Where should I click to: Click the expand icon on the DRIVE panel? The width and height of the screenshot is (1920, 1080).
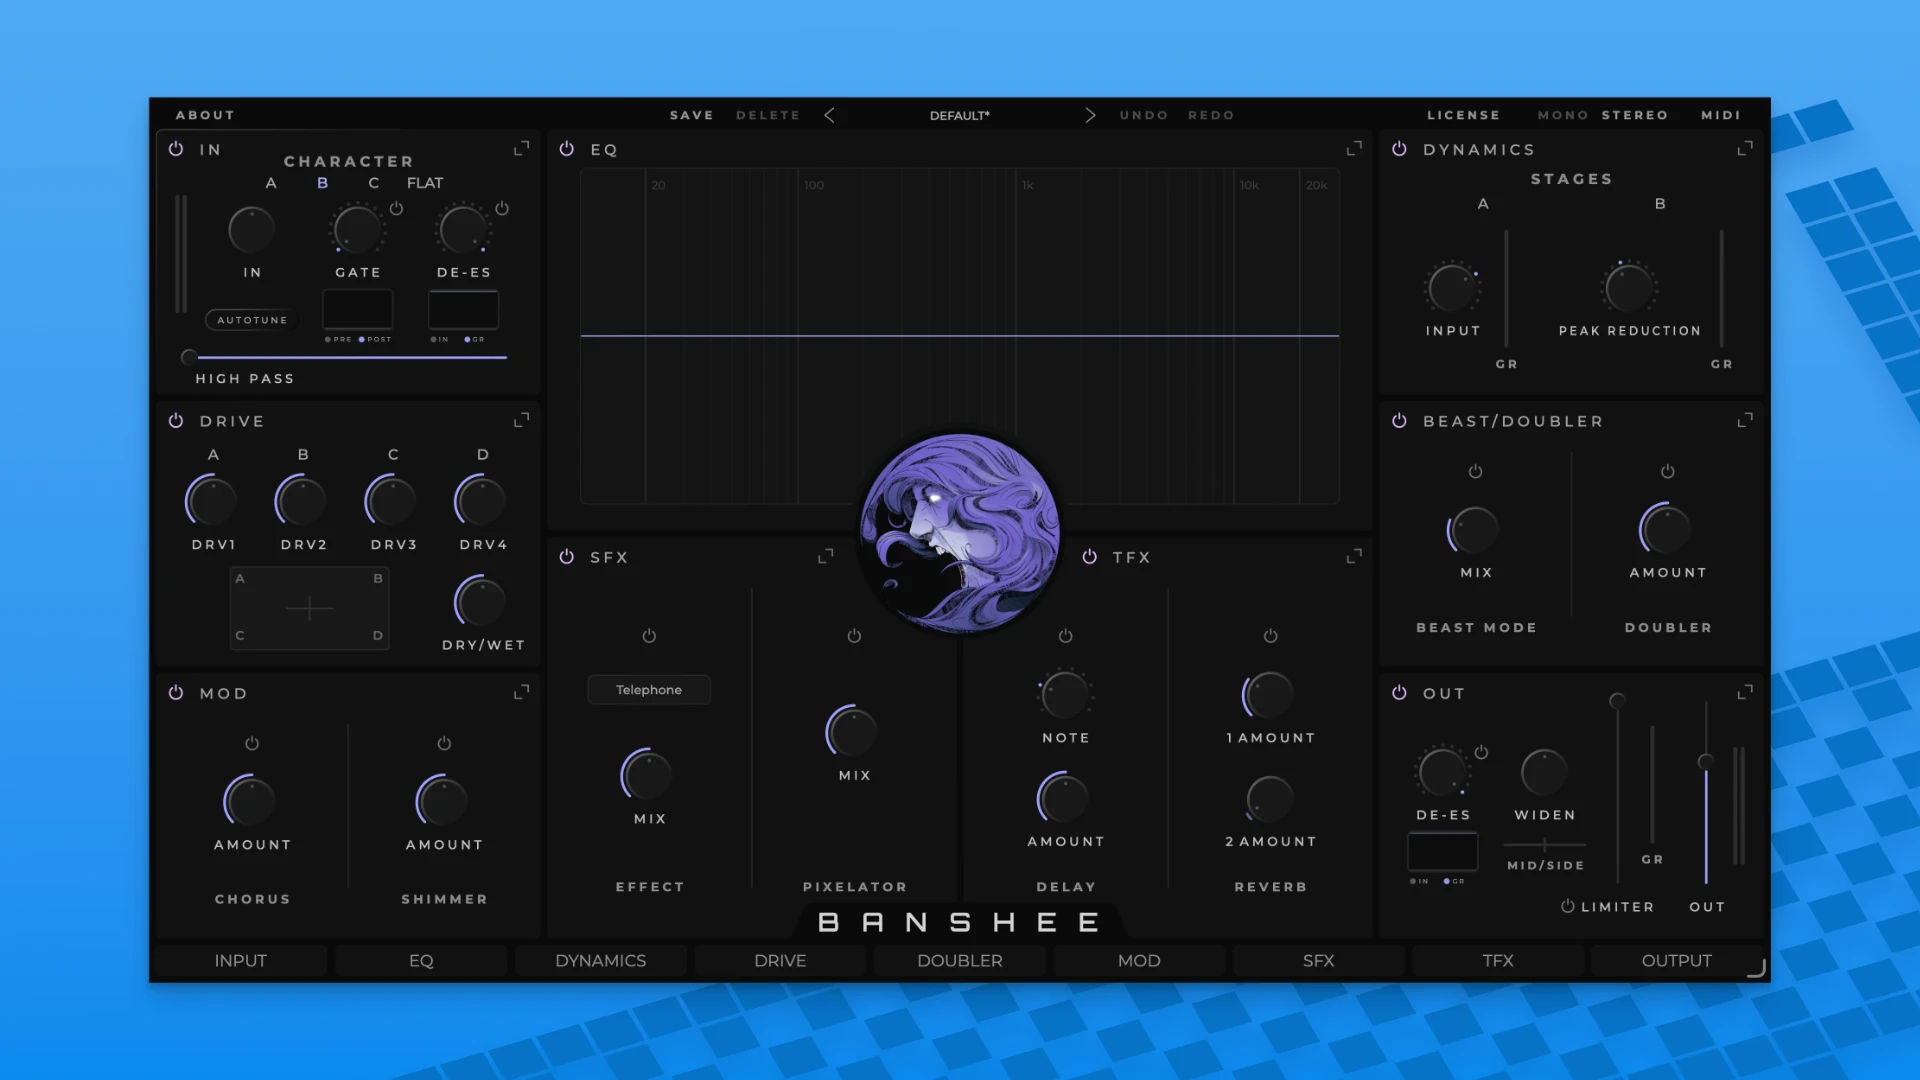[521, 419]
